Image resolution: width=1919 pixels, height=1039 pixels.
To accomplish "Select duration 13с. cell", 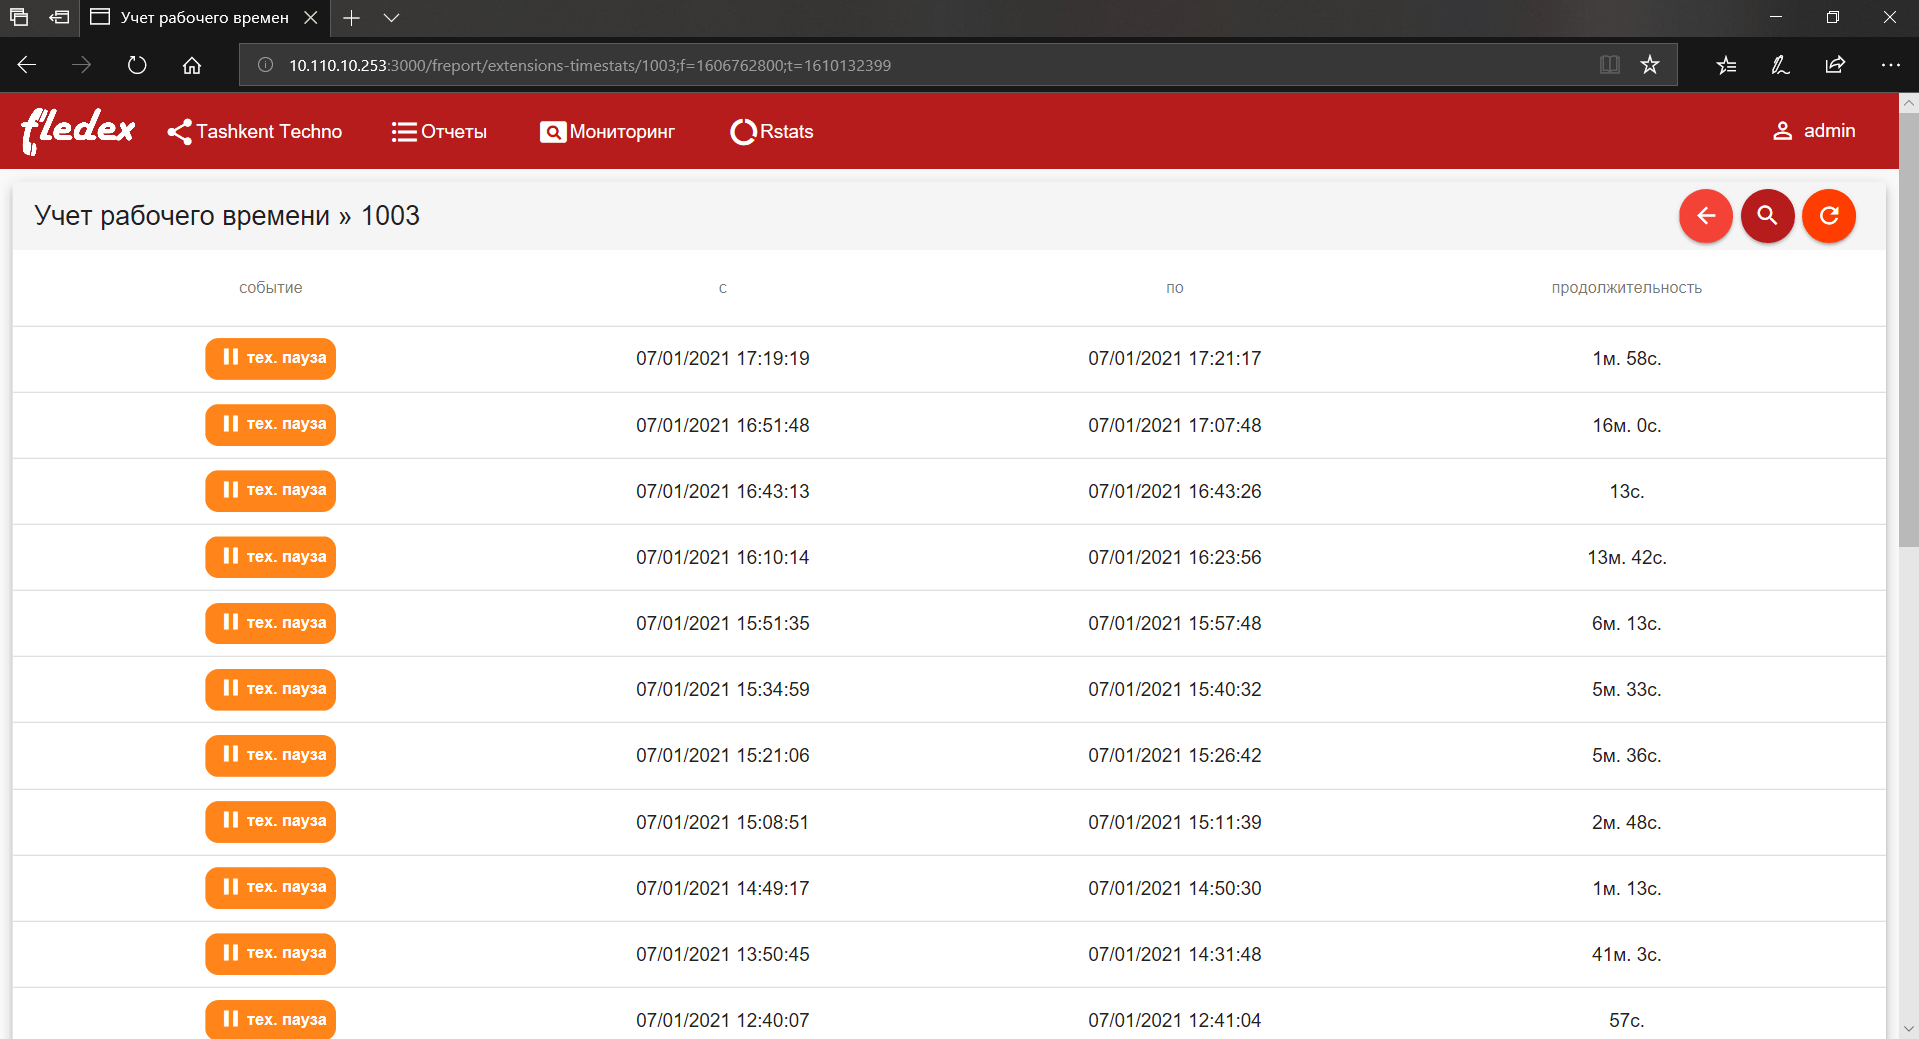I will (x=1626, y=491).
